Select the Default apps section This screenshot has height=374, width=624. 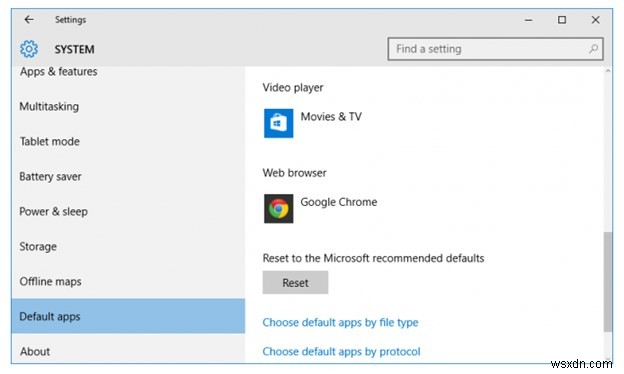[x=128, y=316]
